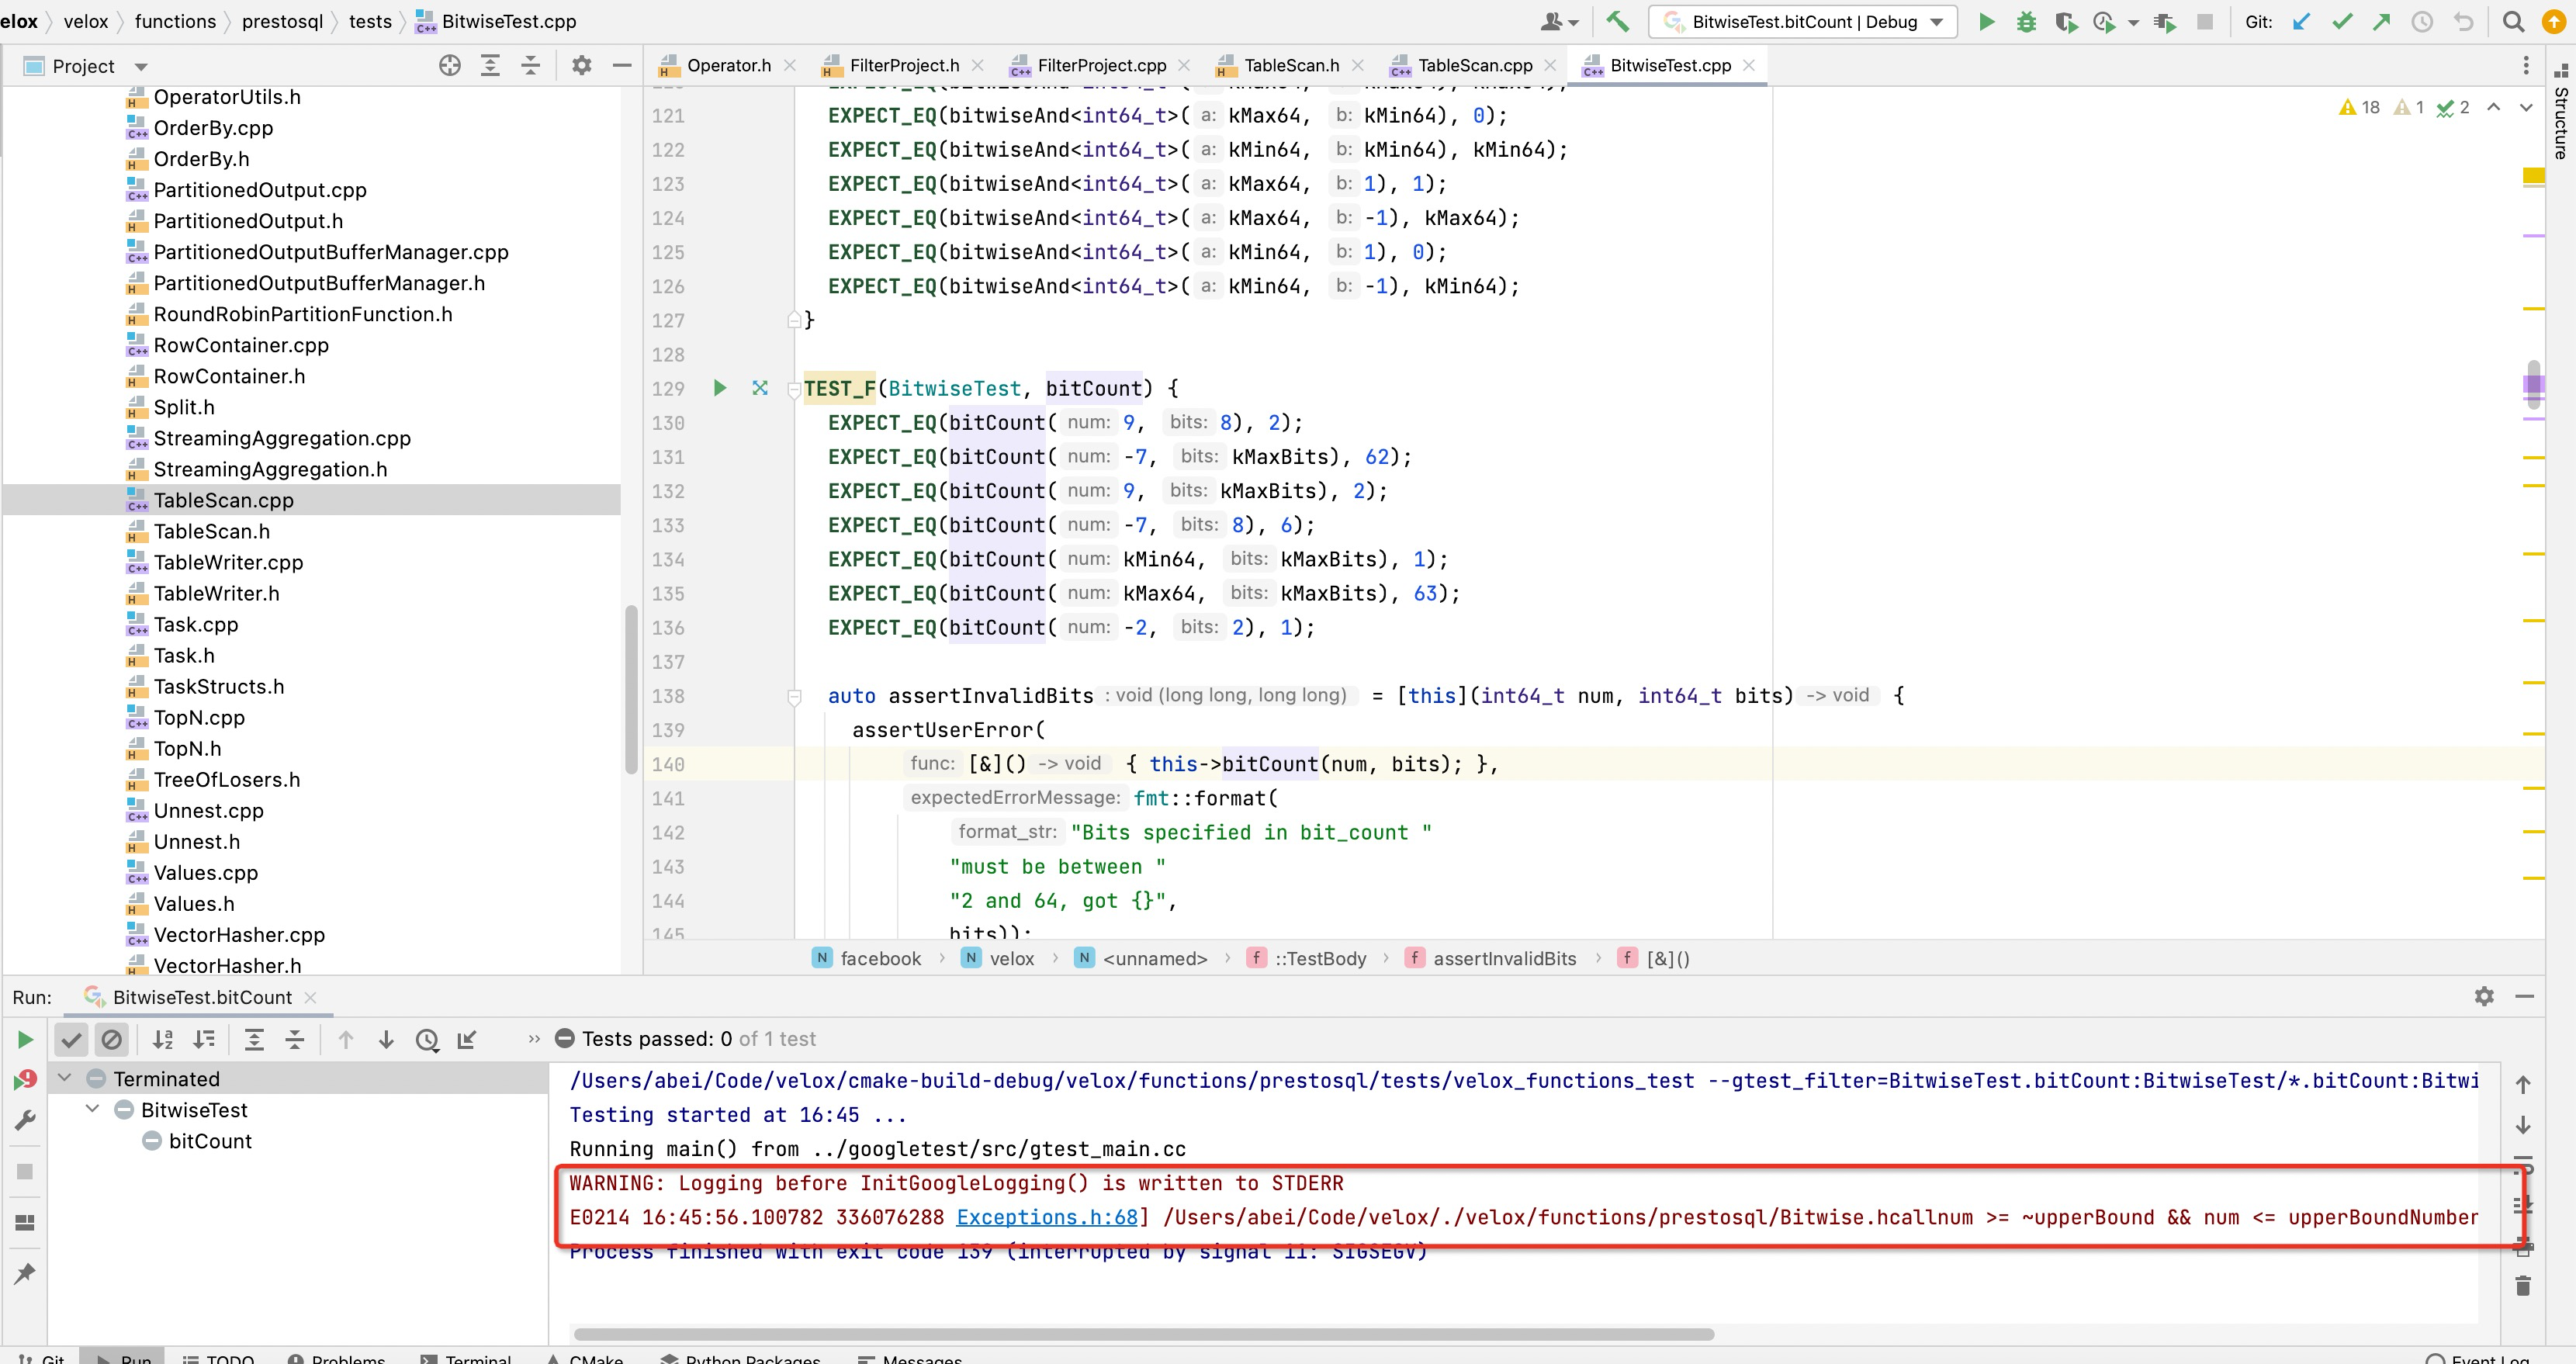The height and width of the screenshot is (1364, 2576).
Task: Toggle alphabetical sorting of tests
Action: (x=164, y=1039)
